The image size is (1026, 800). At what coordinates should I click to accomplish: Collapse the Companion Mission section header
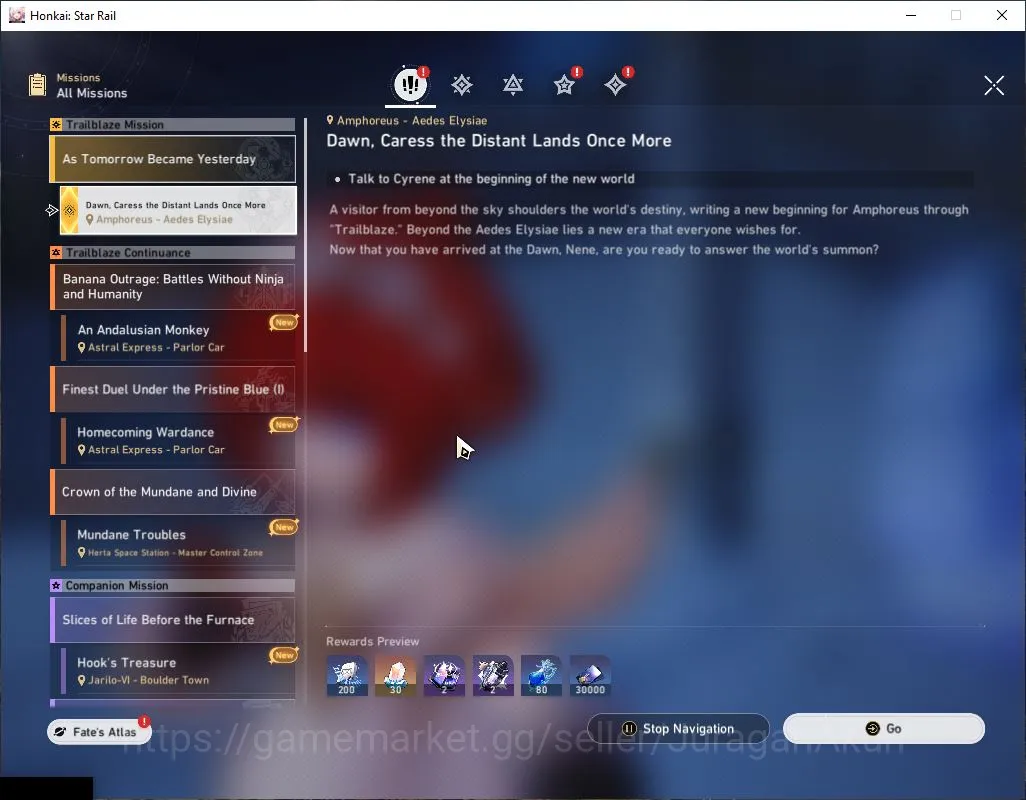pos(173,585)
